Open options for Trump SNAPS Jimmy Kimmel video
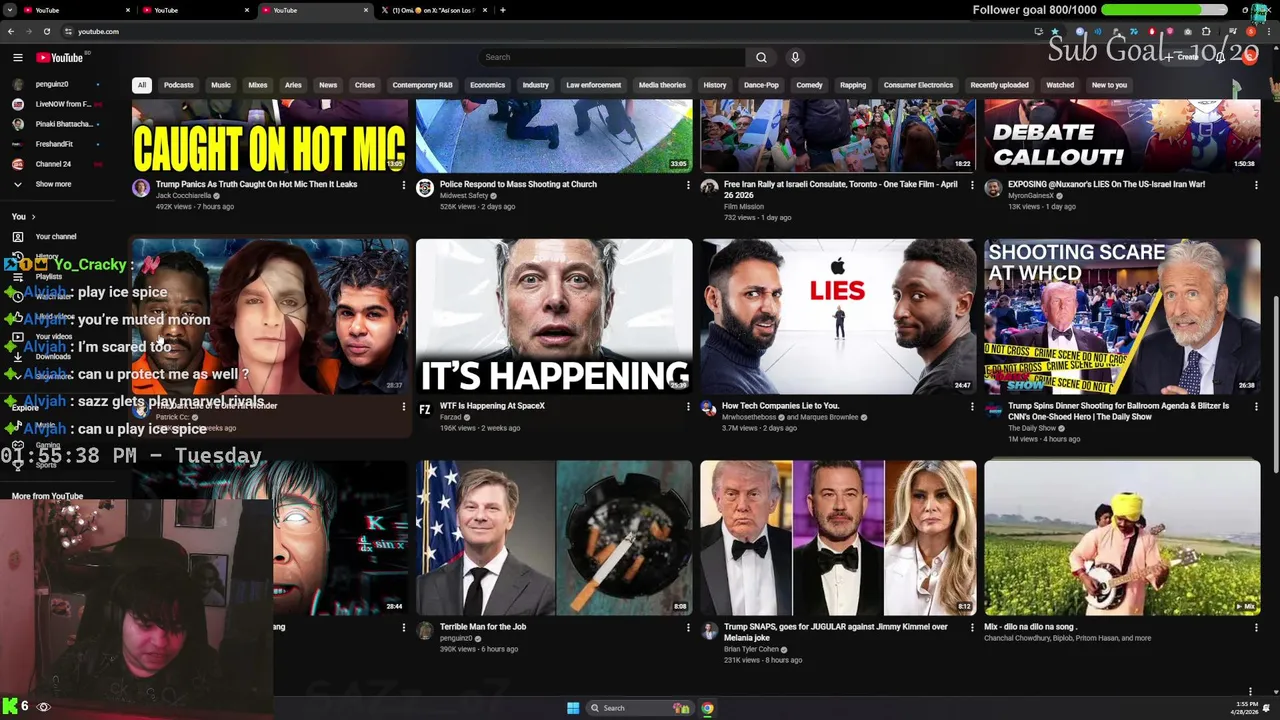This screenshot has width=1280, height=720. [972, 628]
